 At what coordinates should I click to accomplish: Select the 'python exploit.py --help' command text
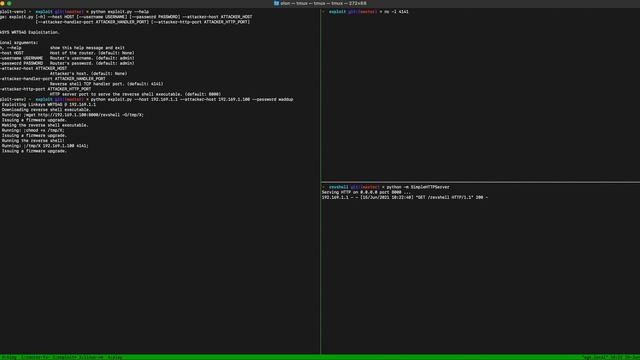[x=120, y=12]
